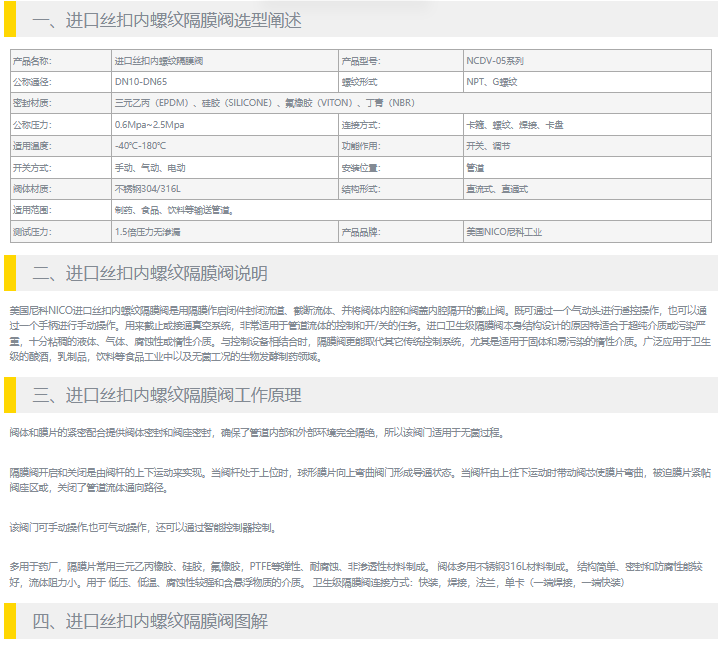Image resolution: width=722 pixels, height=648 pixels.
Task: Click the -40℃-180℃ temperature value
Action: [140, 146]
